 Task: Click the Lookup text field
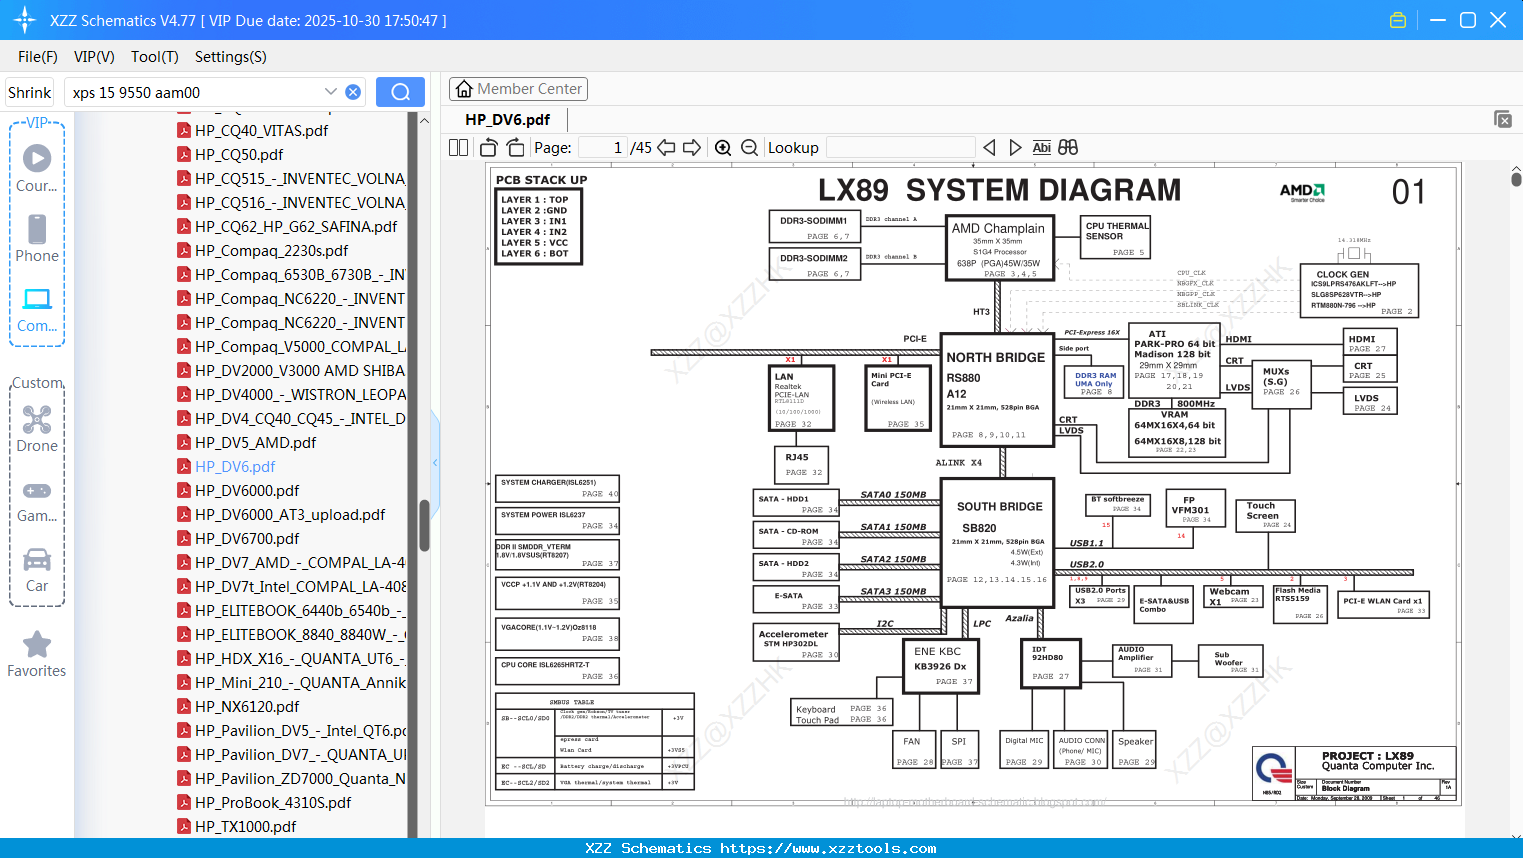900,147
